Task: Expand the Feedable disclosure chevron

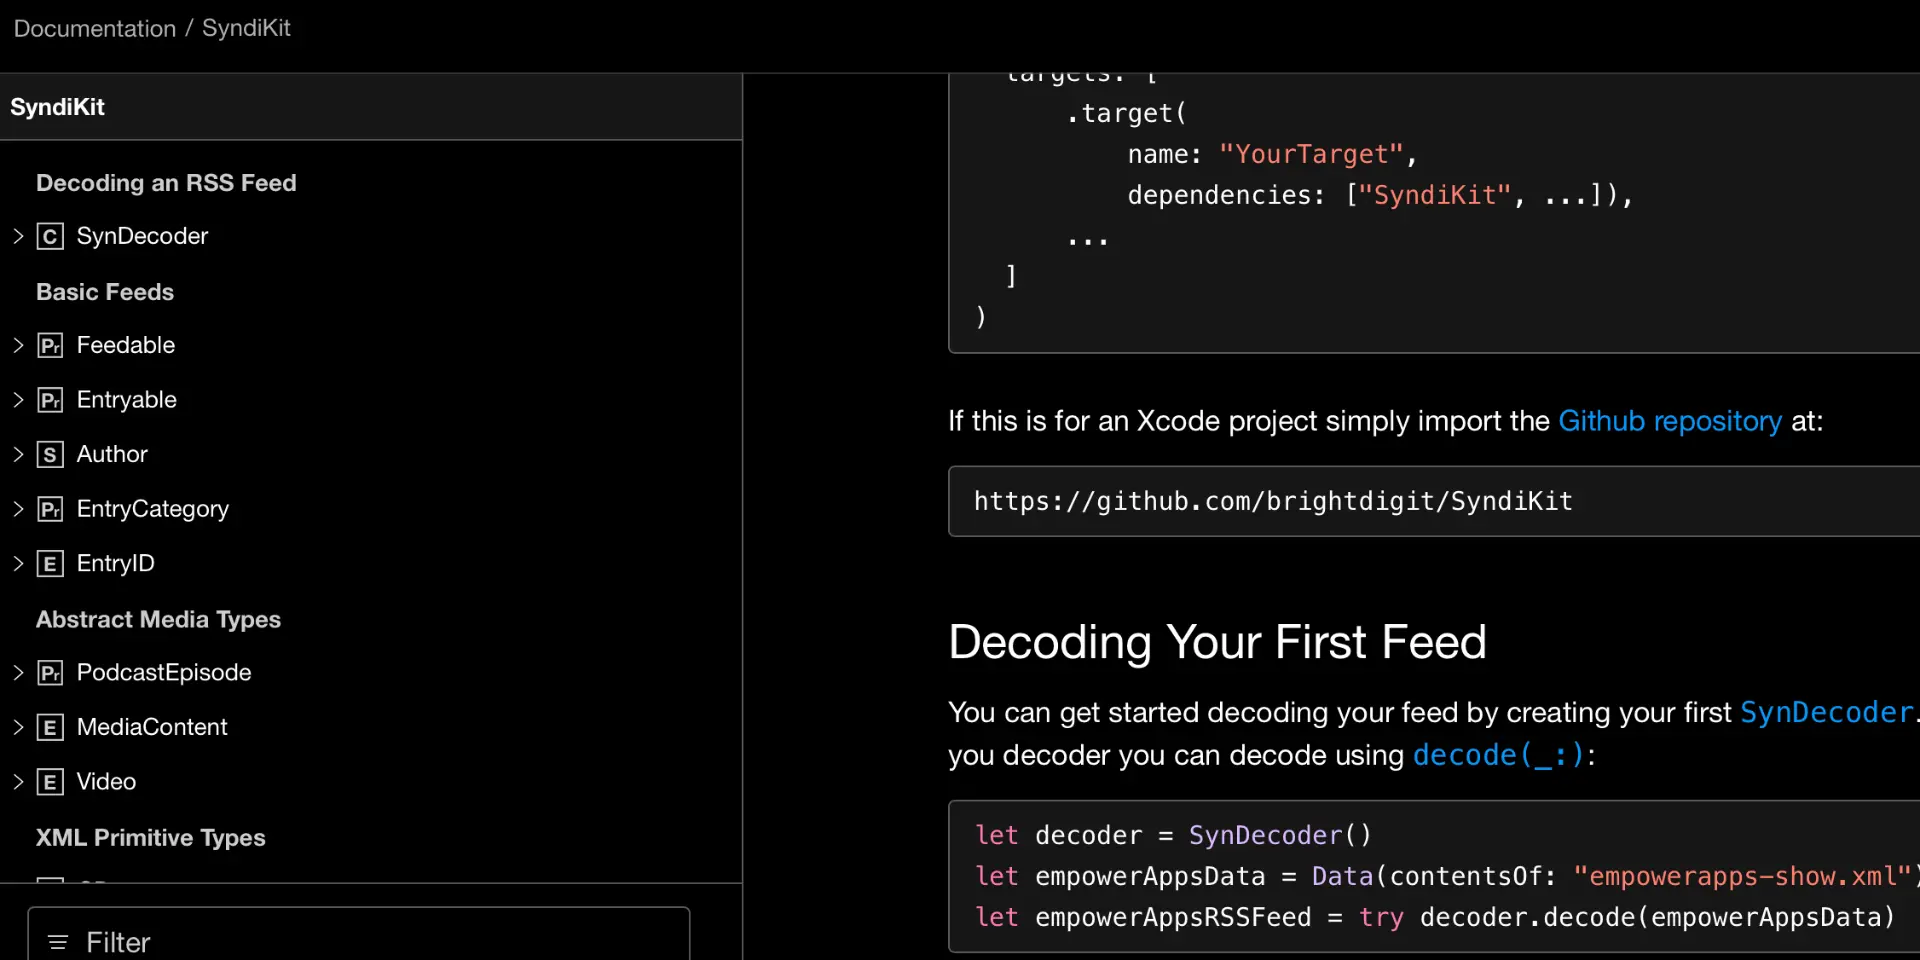Action: (x=18, y=345)
